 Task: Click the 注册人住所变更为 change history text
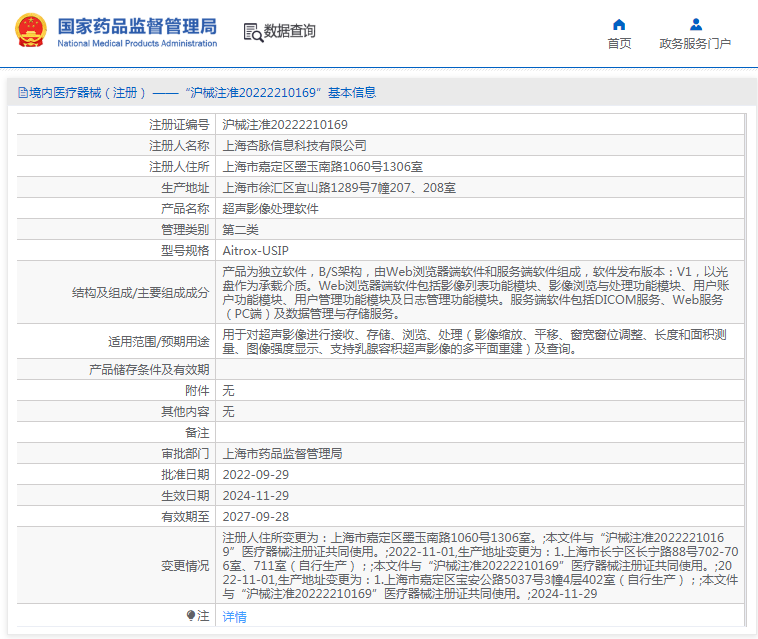click(481, 566)
